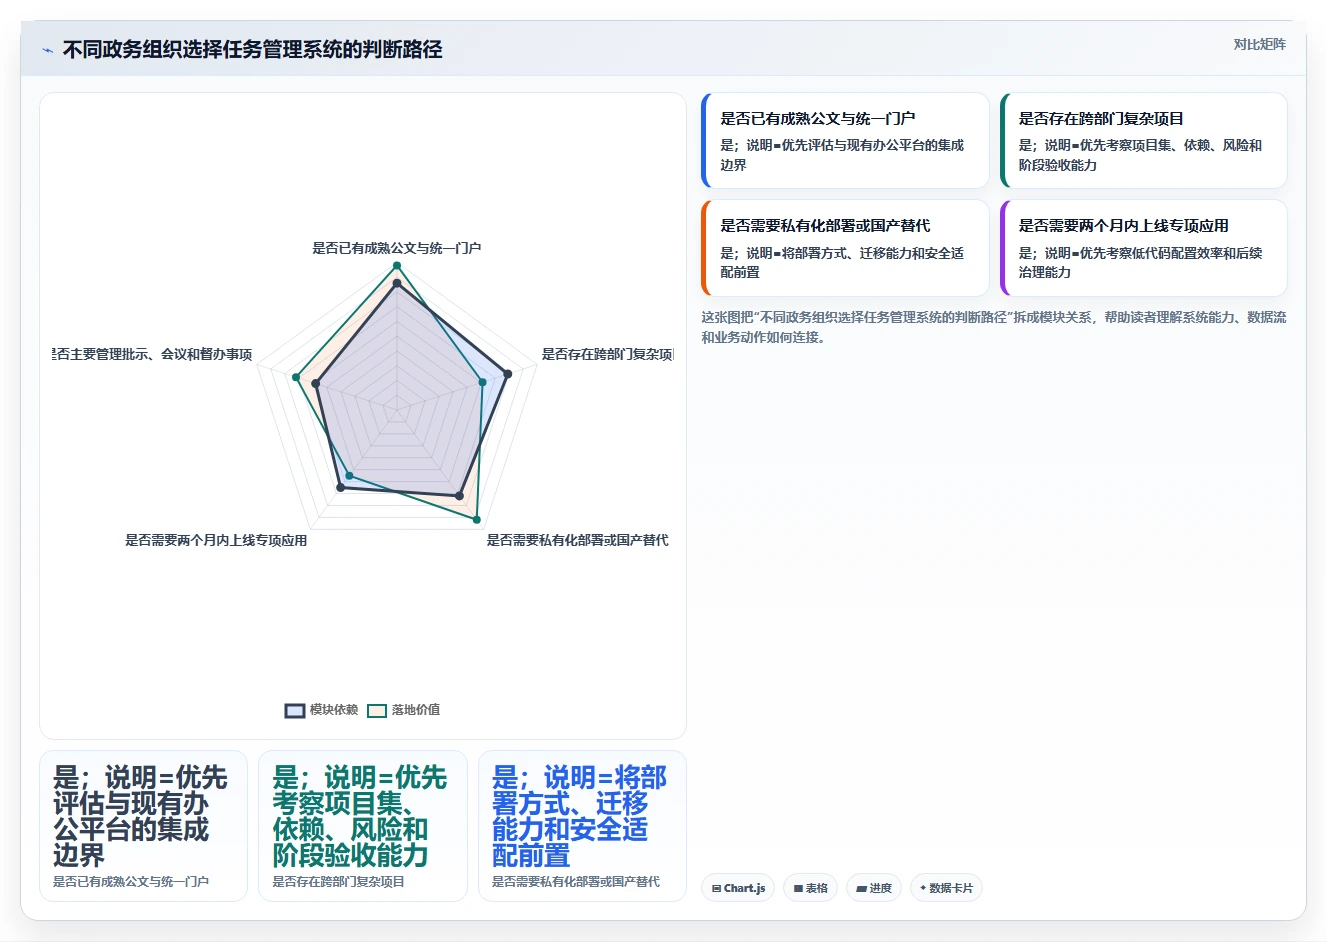Click dark 模块依赖 point on 批示会议督办 axis

click(315, 383)
